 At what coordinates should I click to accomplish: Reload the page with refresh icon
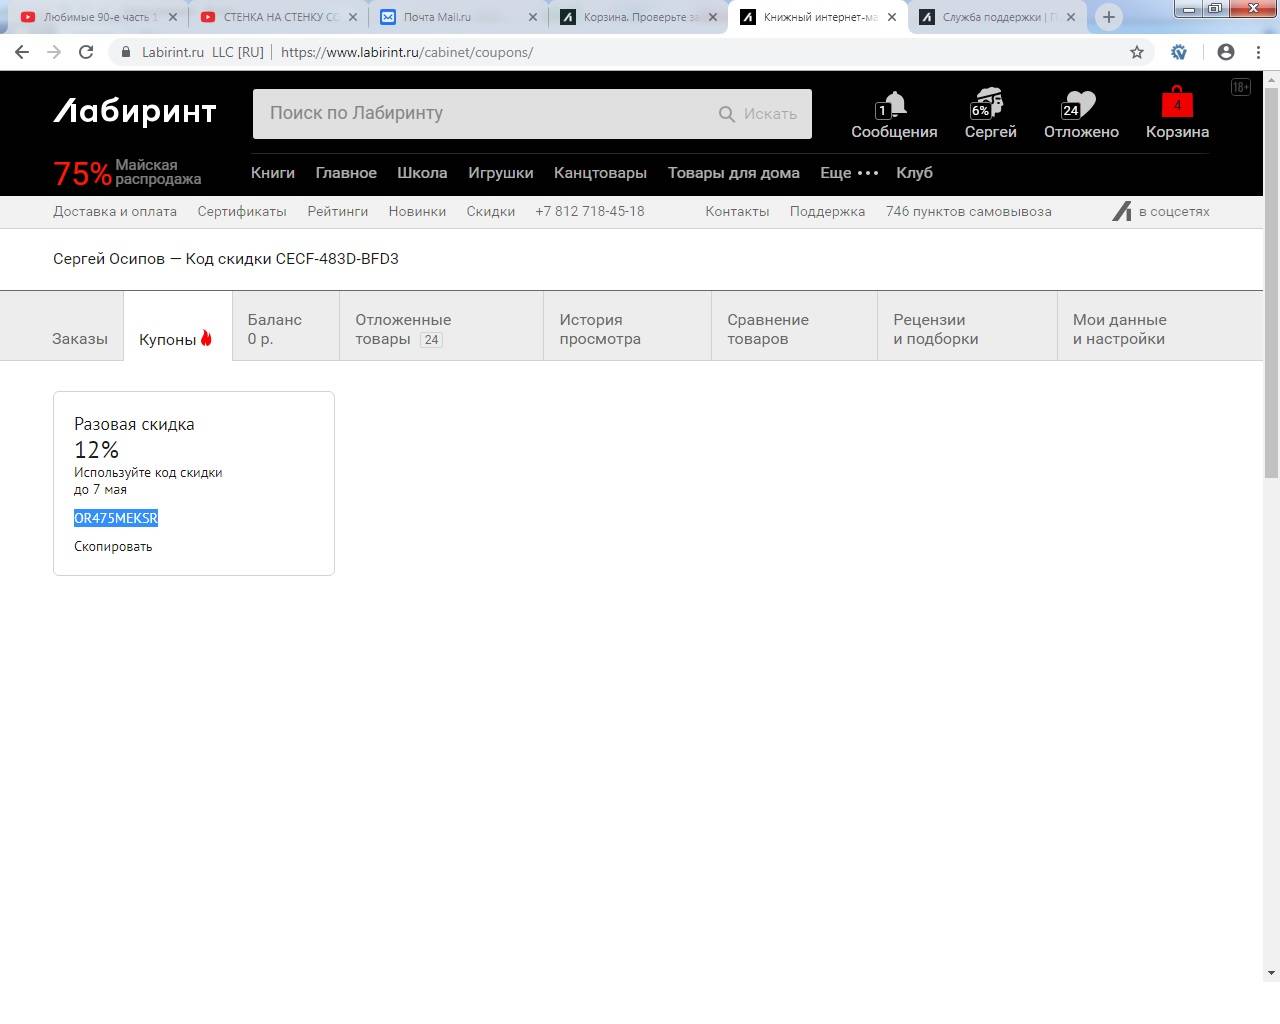pos(86,52)
